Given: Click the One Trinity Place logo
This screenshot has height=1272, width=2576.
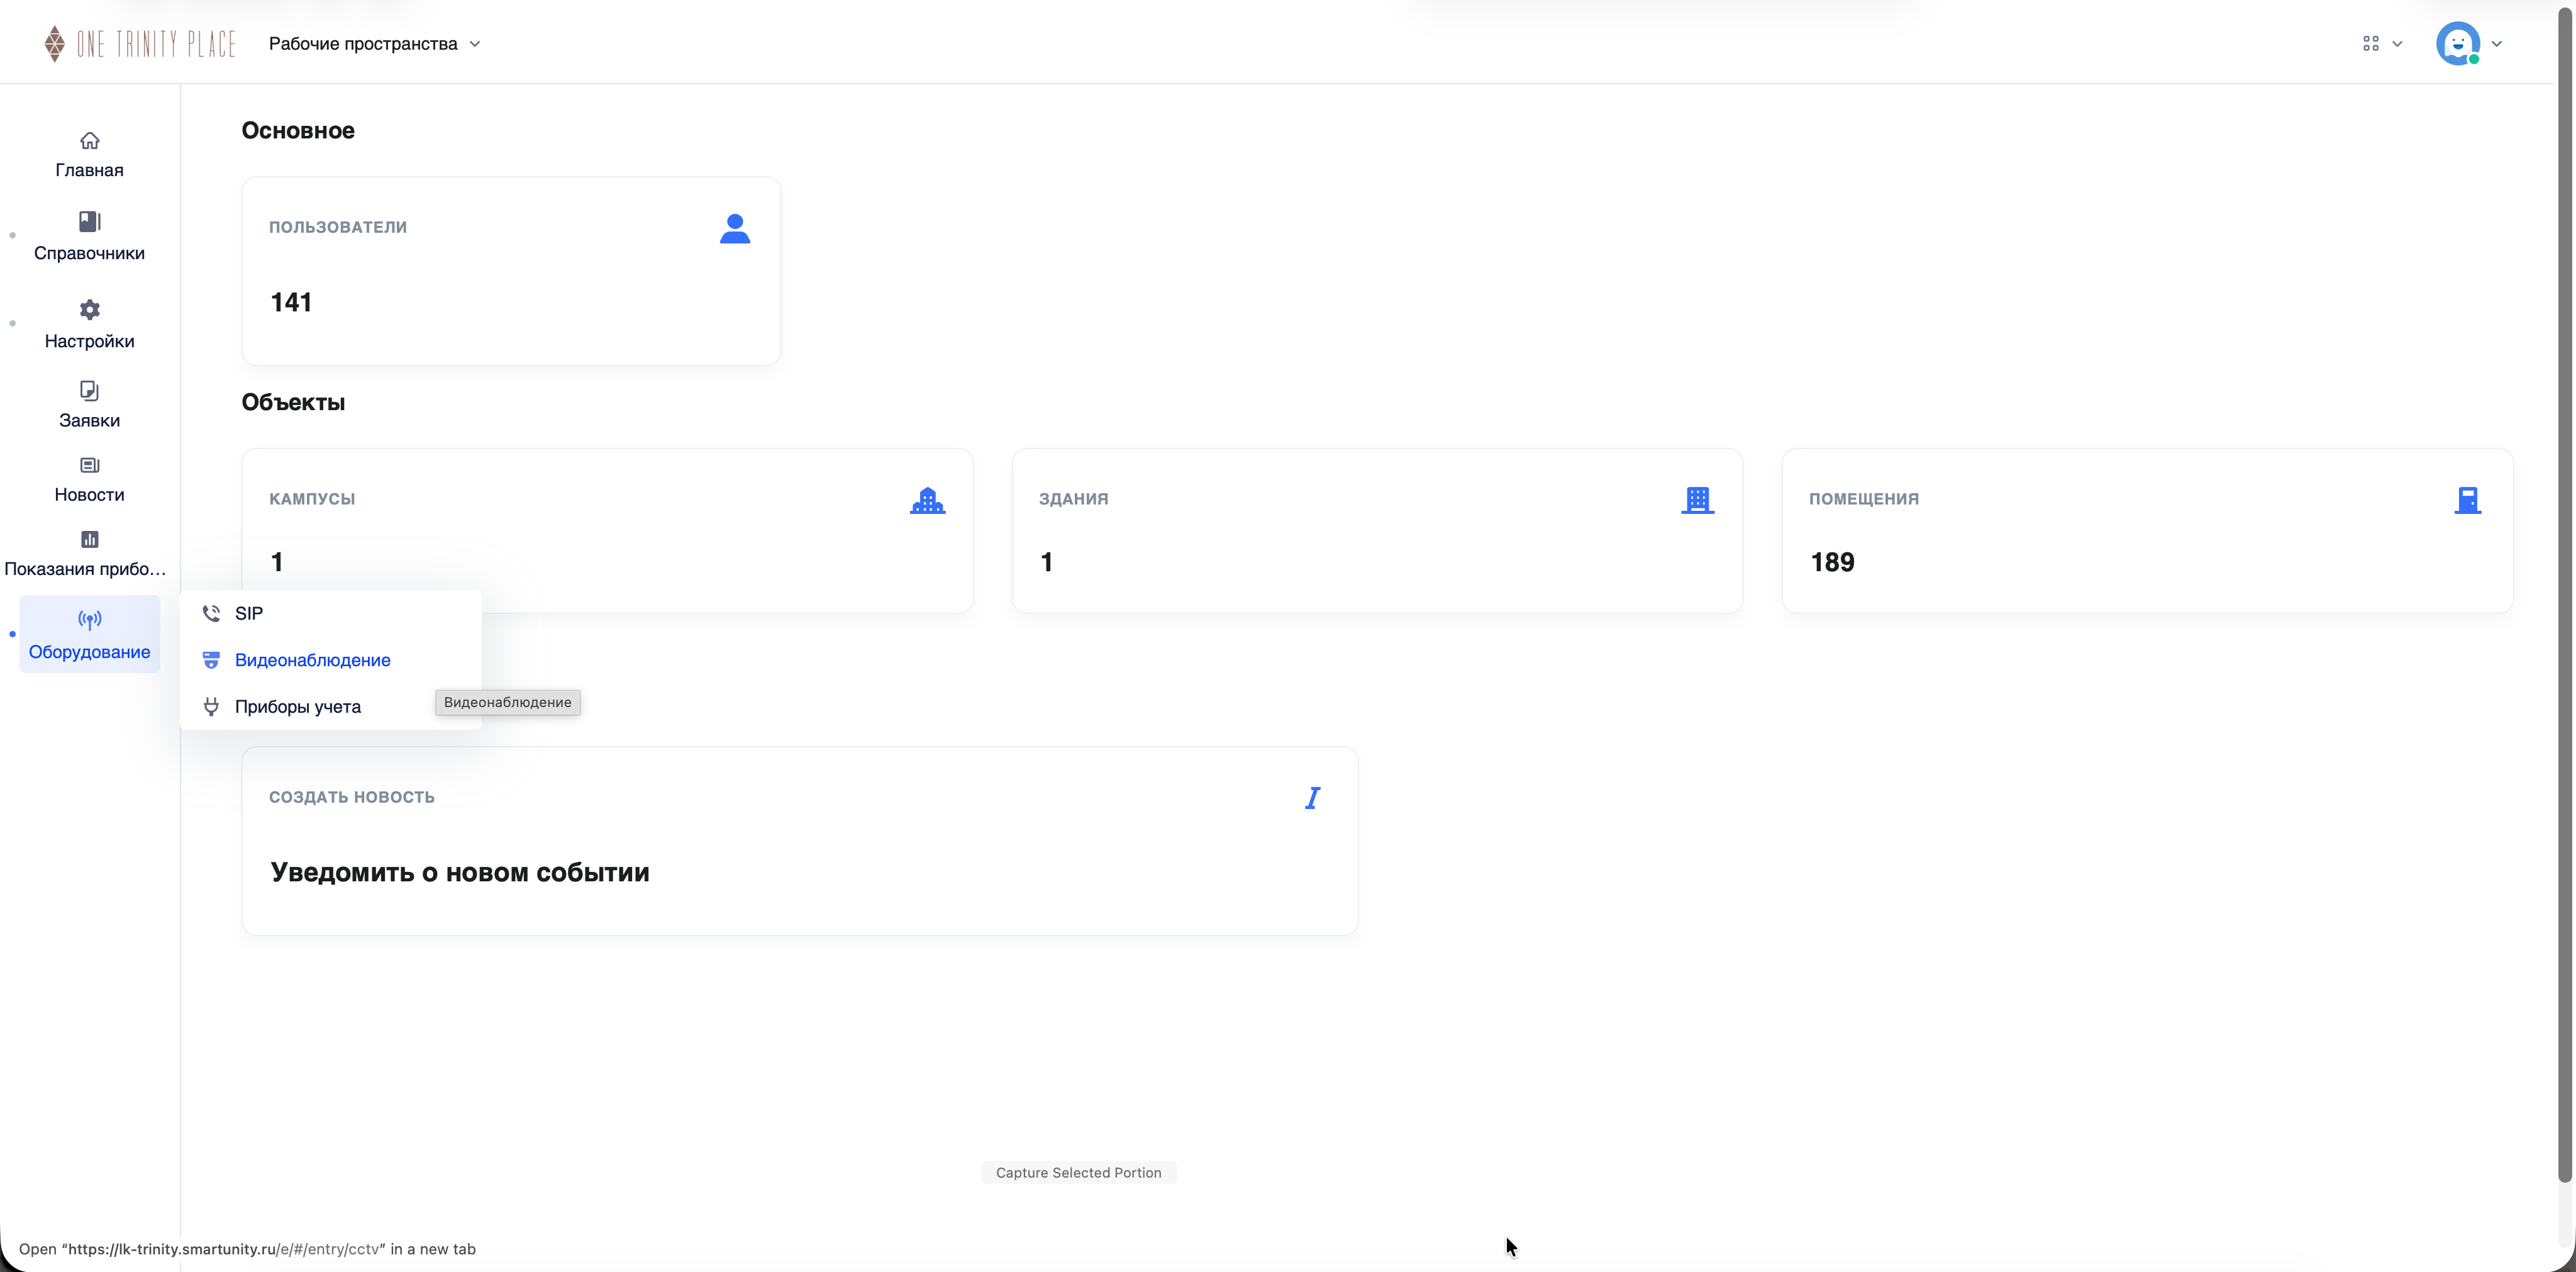Looking at the screenshot, I should tap(140, 44).
